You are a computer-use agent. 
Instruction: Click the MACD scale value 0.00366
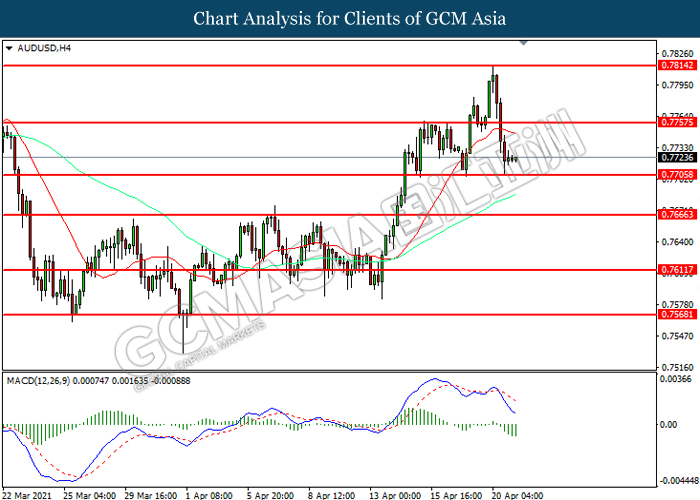click(675, 379)
